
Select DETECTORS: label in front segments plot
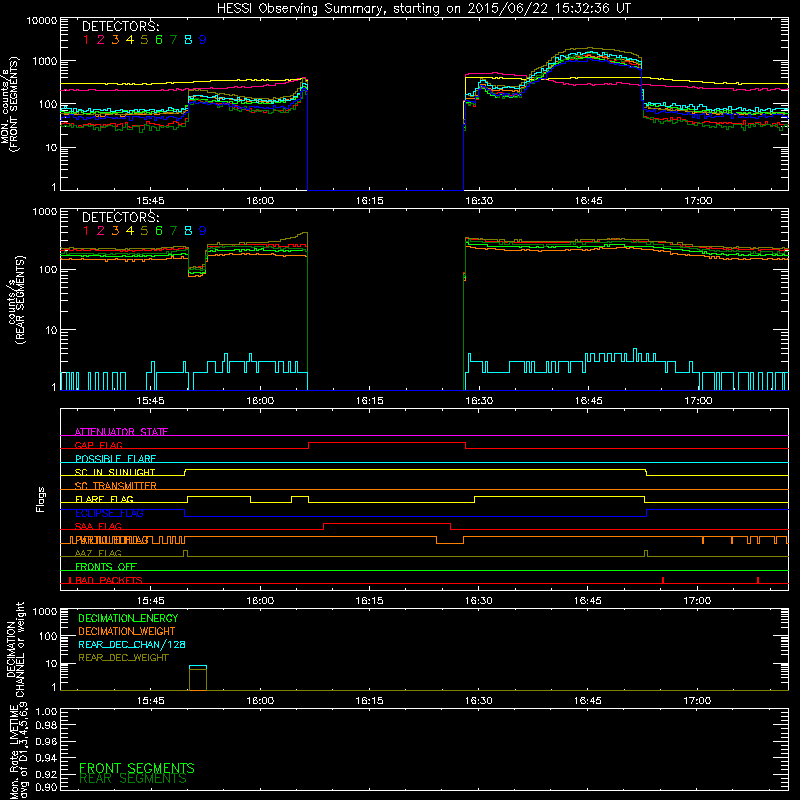pos(120,27)
